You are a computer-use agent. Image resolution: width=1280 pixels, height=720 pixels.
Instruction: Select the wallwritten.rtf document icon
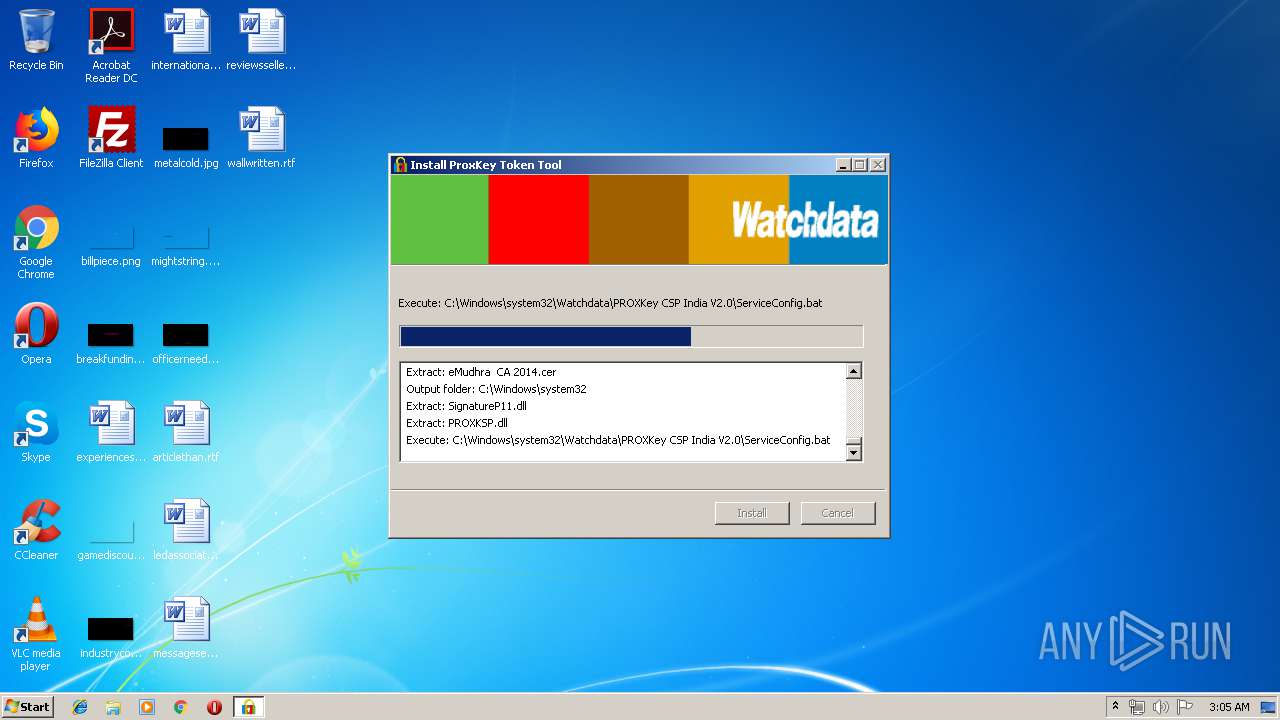click(x=261, y=139)
